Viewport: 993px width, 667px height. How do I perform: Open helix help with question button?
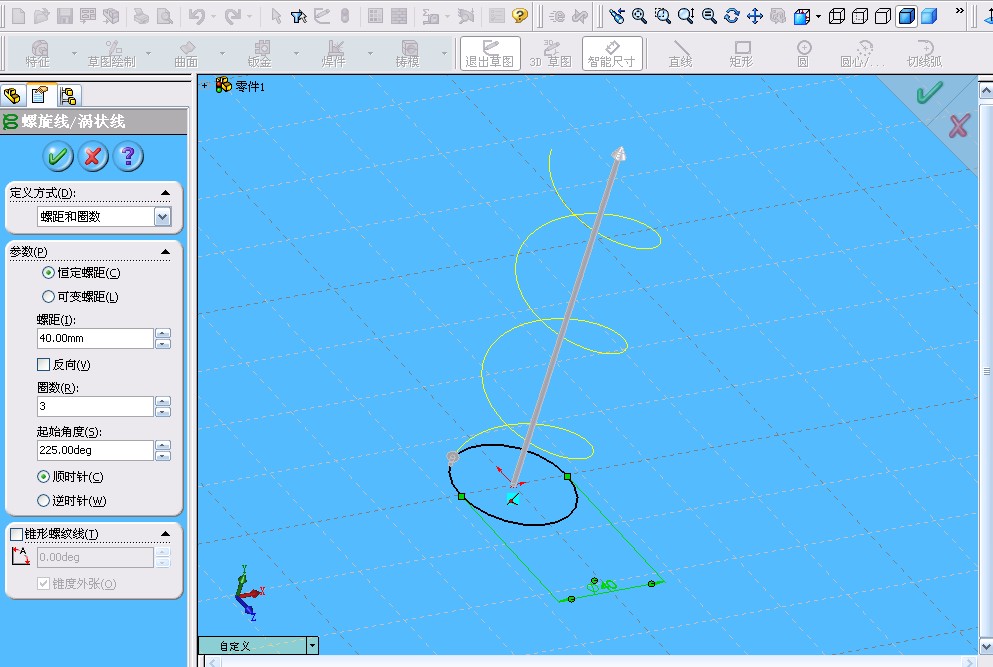coord(128,156)
